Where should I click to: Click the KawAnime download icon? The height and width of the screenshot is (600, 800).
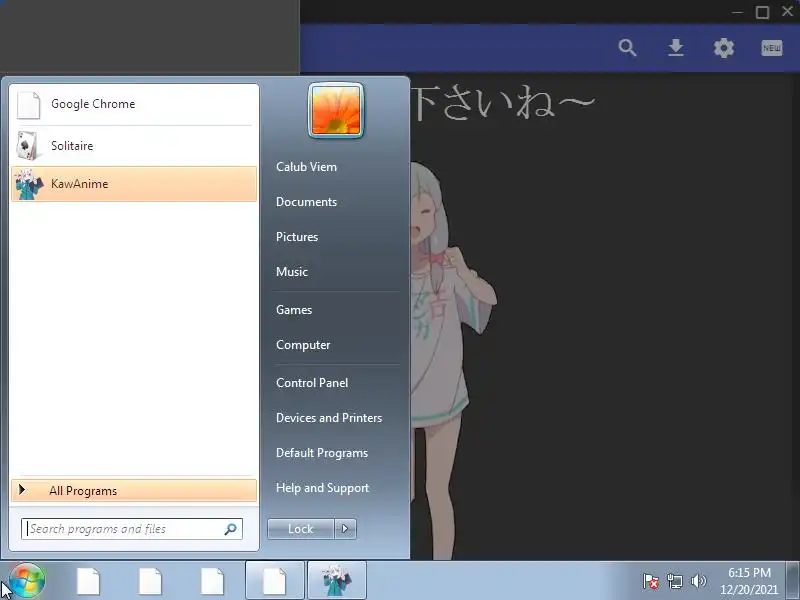pos(676,48)
